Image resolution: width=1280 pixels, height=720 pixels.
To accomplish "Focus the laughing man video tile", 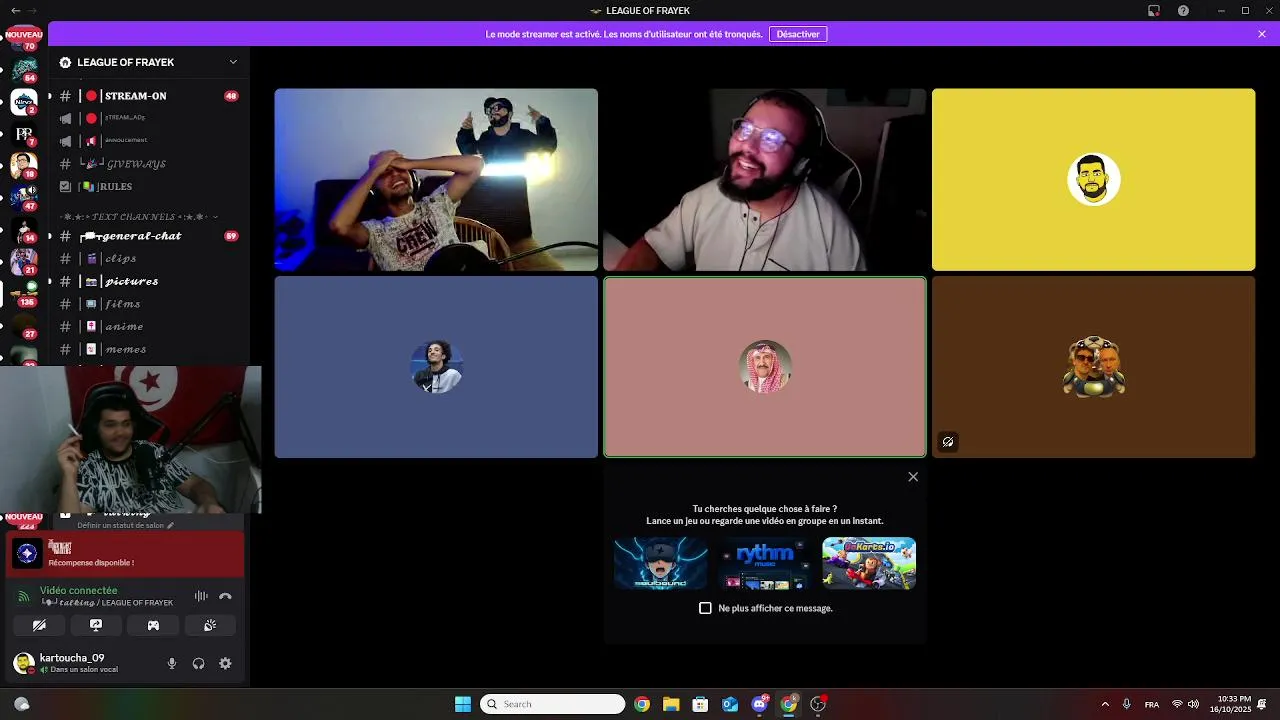I will 436,180.
